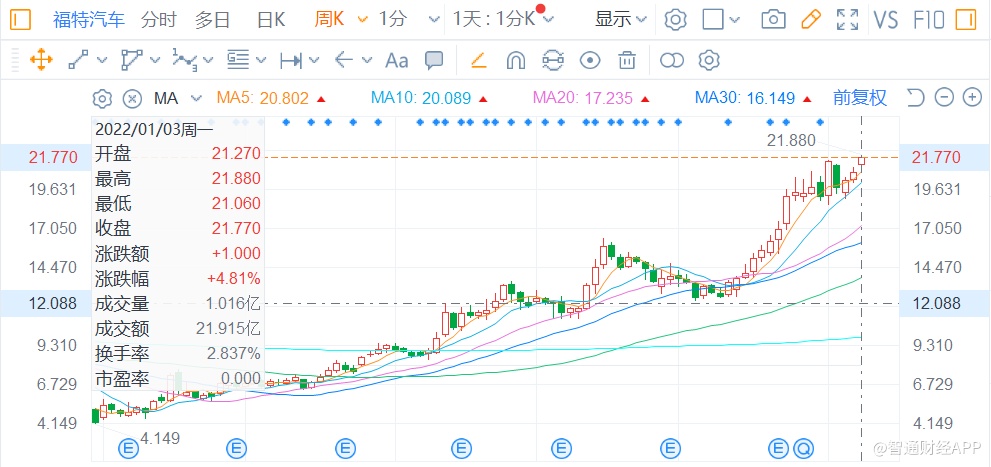Click the leftmost E earnings marker

pyautogui.click(x=128, y=449)
